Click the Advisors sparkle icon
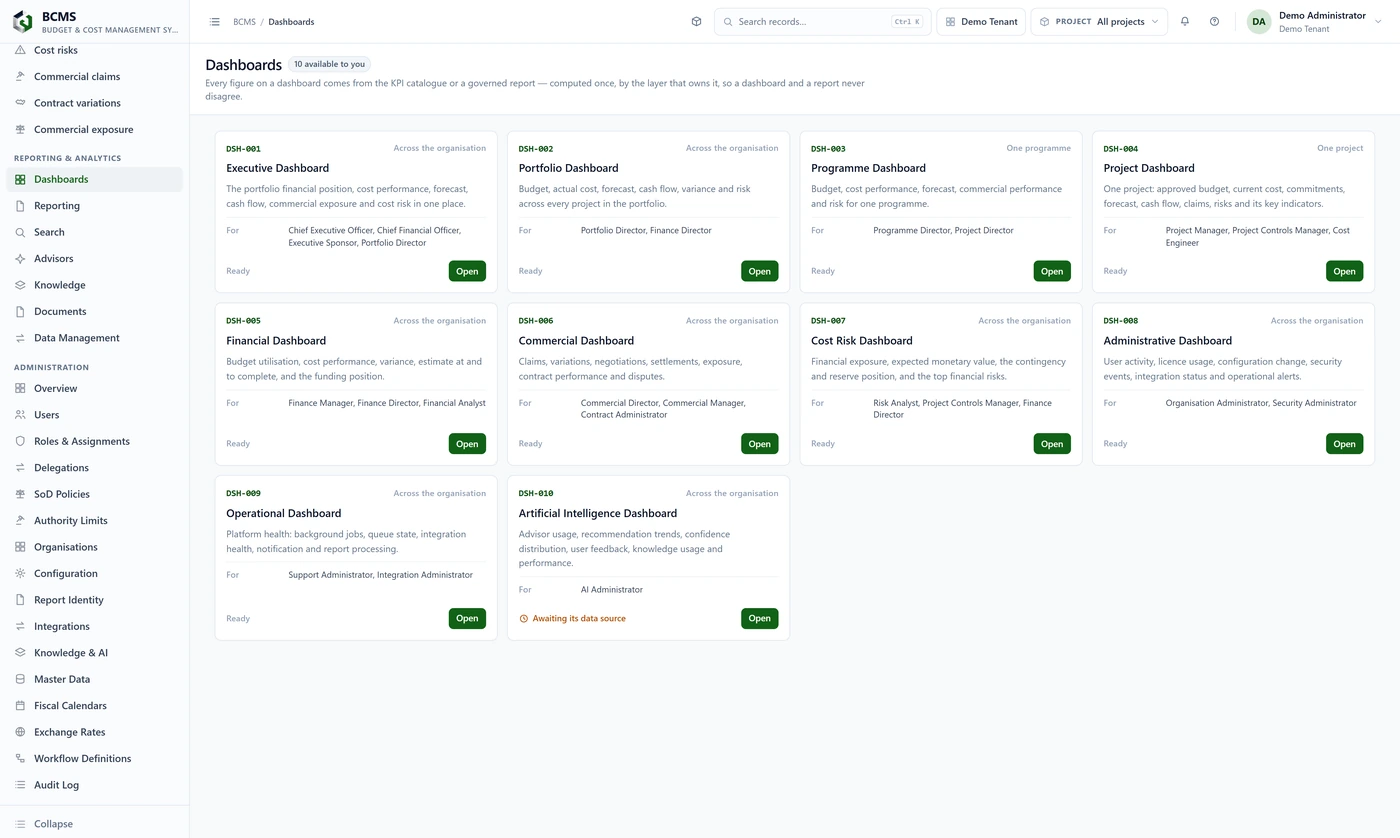Viewport: 1400px width, 838px height. [20, 258]
